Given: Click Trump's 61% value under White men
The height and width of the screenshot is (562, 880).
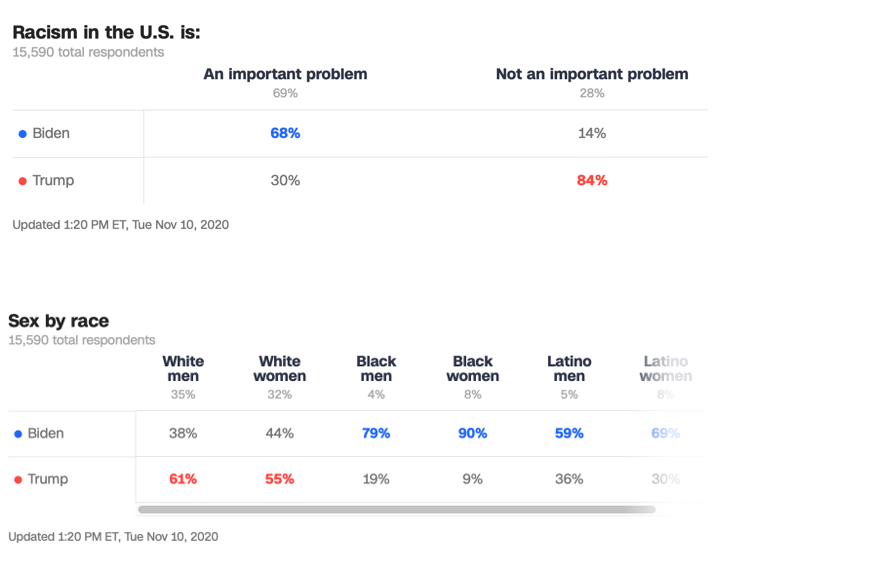Looking at the screenshot, I should tap(183, 479).
